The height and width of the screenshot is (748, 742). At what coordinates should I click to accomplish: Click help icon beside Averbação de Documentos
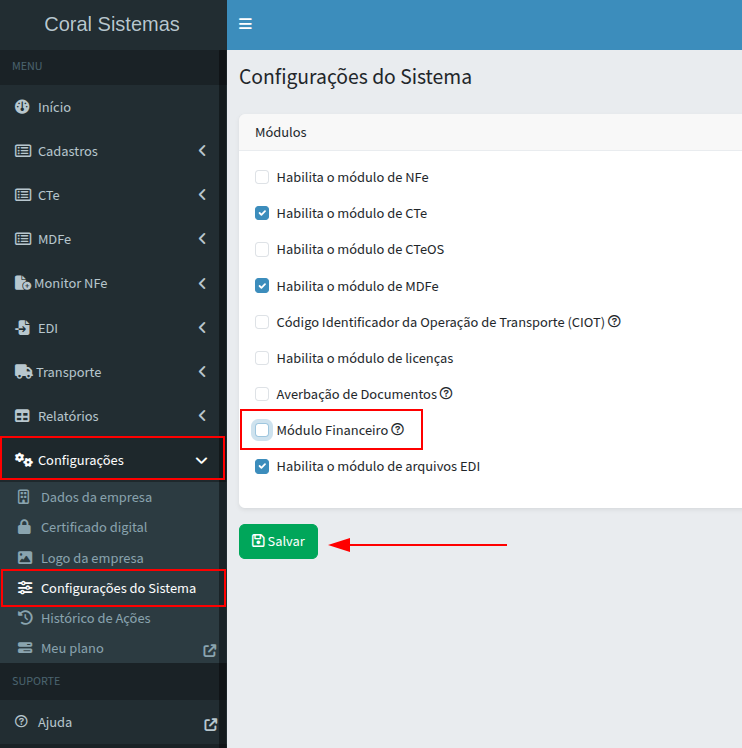[446, 394]
